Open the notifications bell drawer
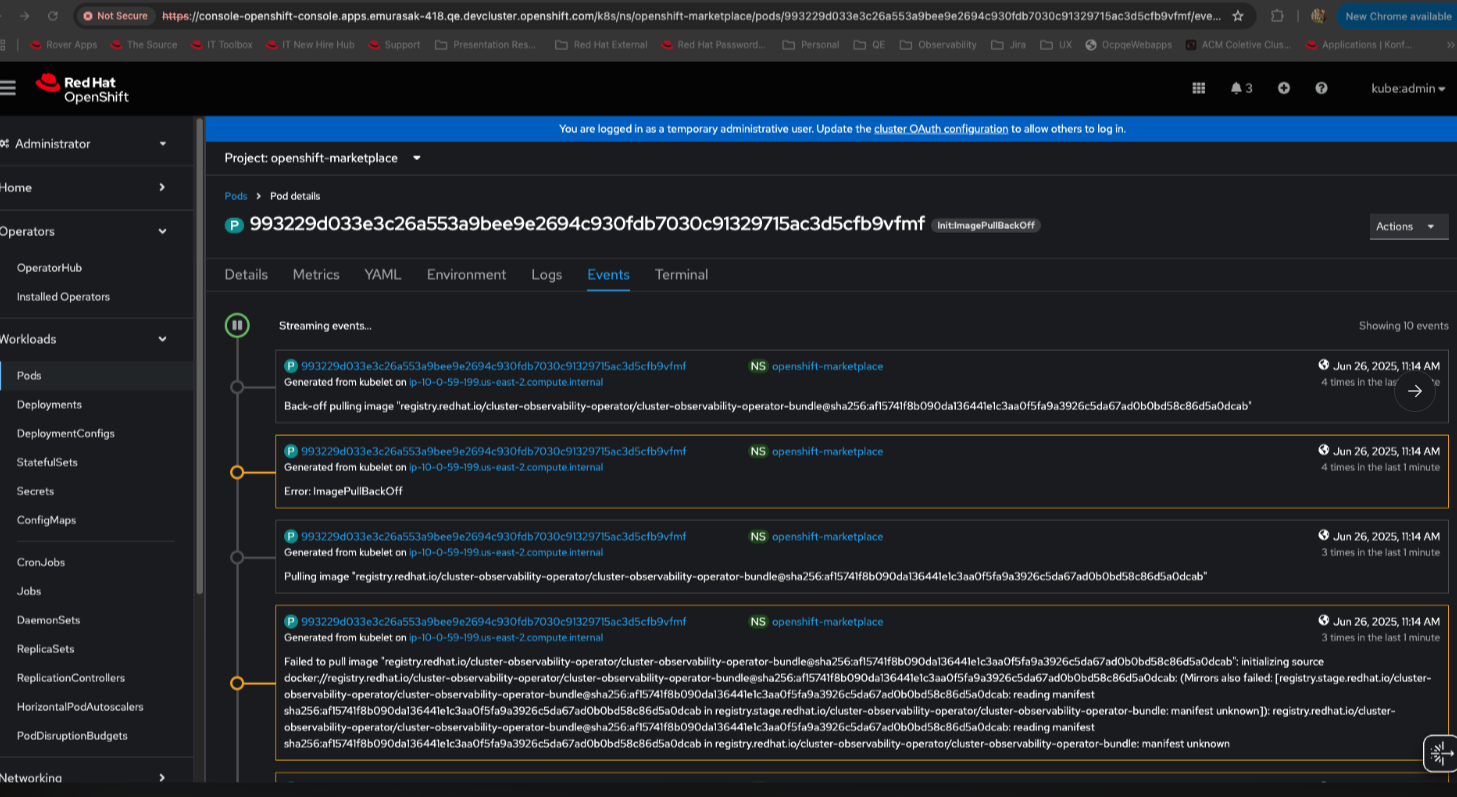 1241,88
